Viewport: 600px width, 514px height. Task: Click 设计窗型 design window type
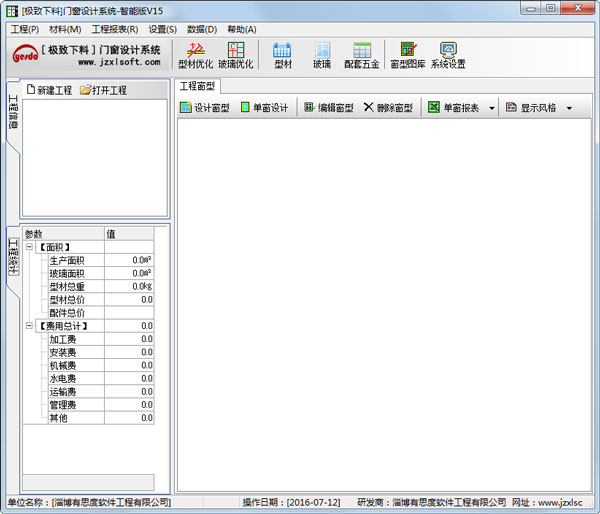tap(205, 108)
